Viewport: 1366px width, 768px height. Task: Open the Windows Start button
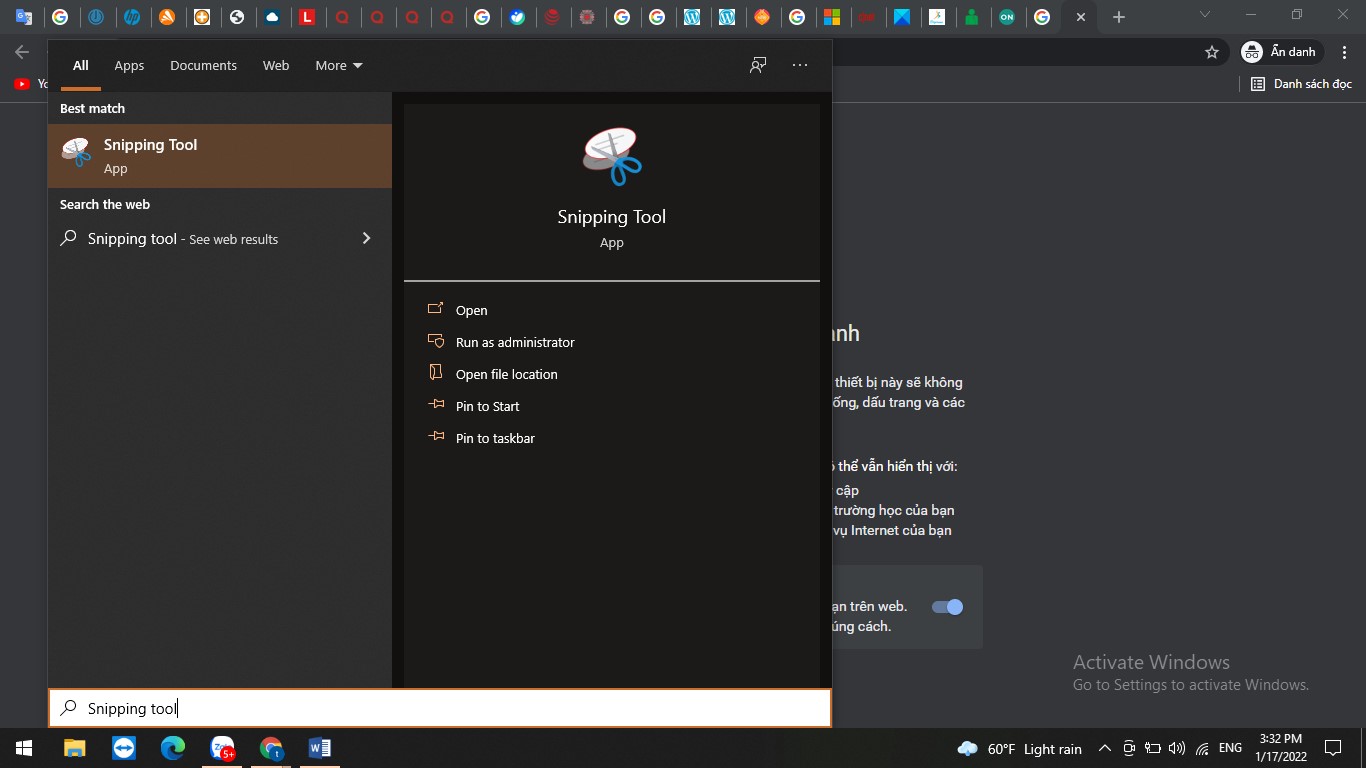point(24,748)
